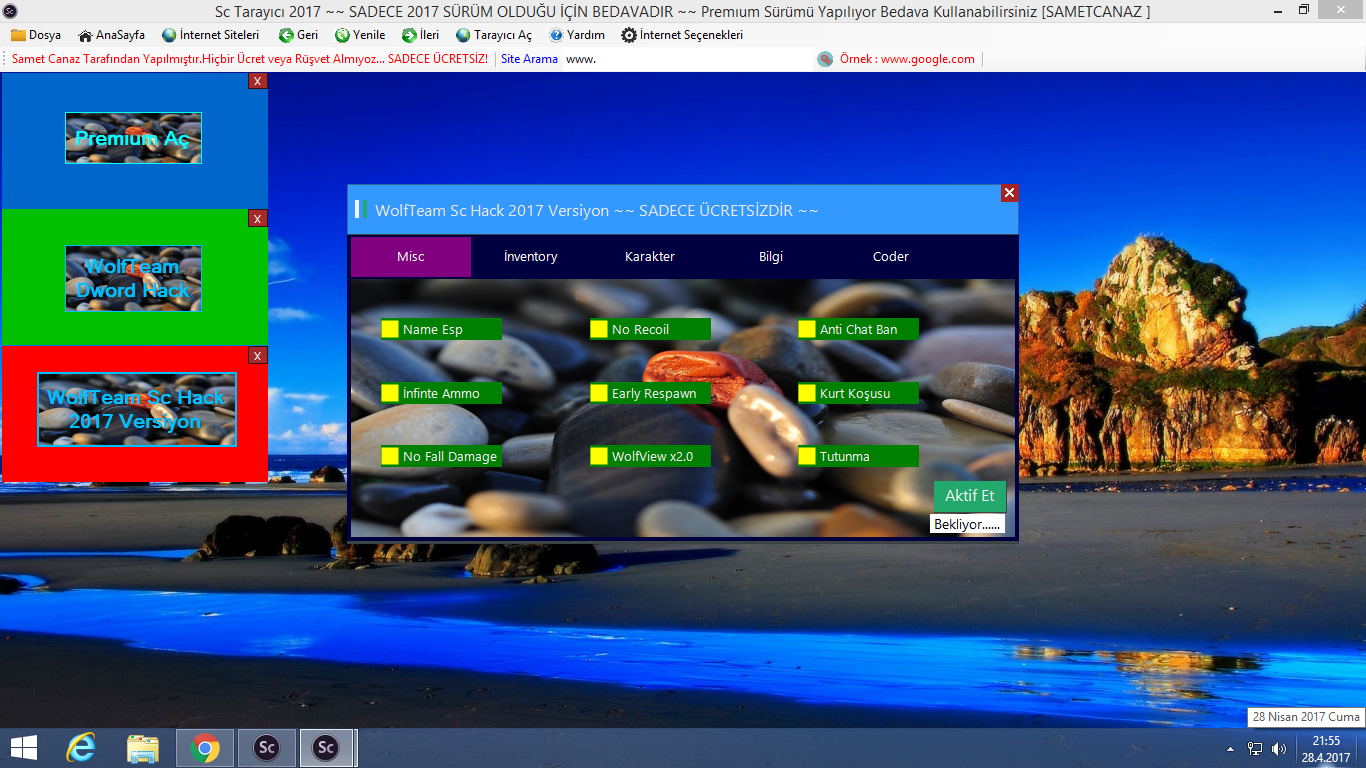Go to AnaSayfa home page
The width and height of the screenshot is (1366, 768).
tap(112, 35)
